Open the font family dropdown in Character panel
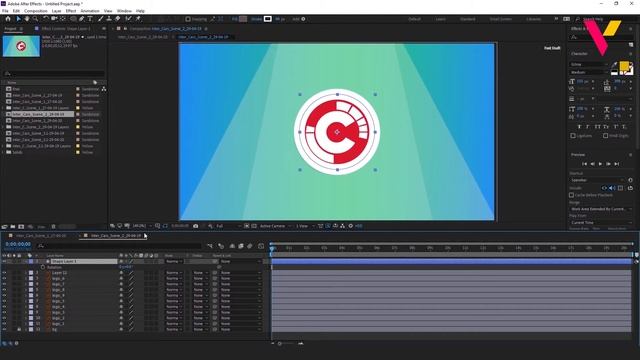 [x=588, y=64]
